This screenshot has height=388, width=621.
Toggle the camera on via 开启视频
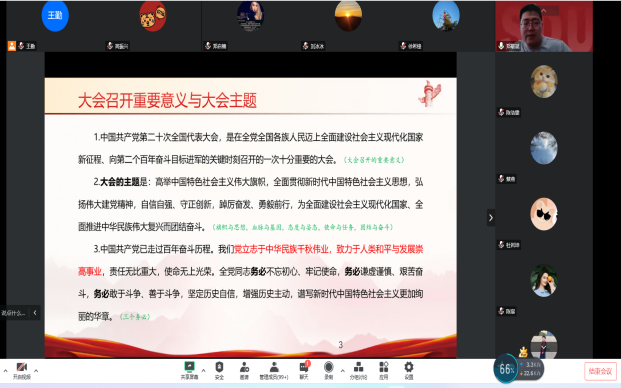click(21, 371)
